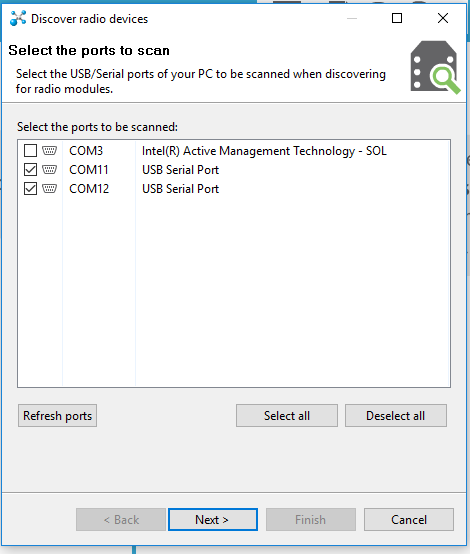Click Intel(R) Active Management Technology - SOL entry
470x554 pixels.
264,151
